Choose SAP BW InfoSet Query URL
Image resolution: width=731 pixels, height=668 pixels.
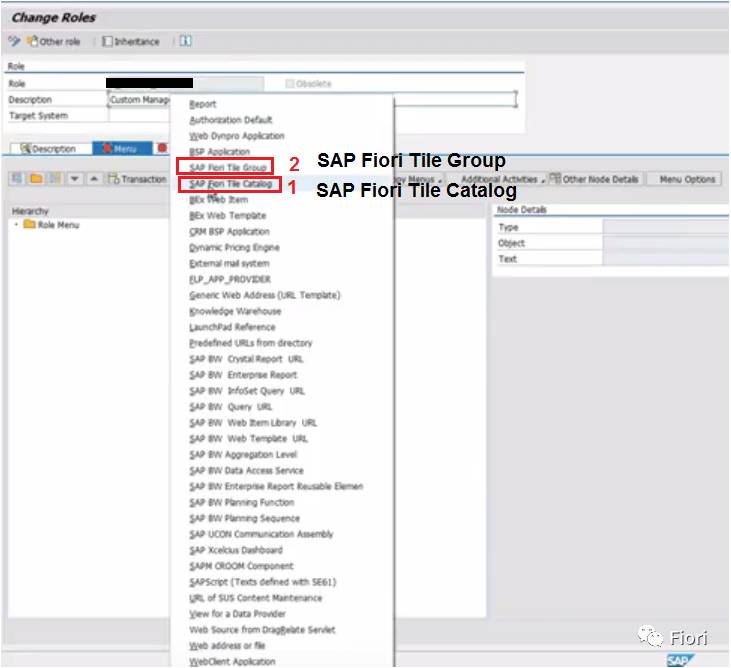point(247,391)
